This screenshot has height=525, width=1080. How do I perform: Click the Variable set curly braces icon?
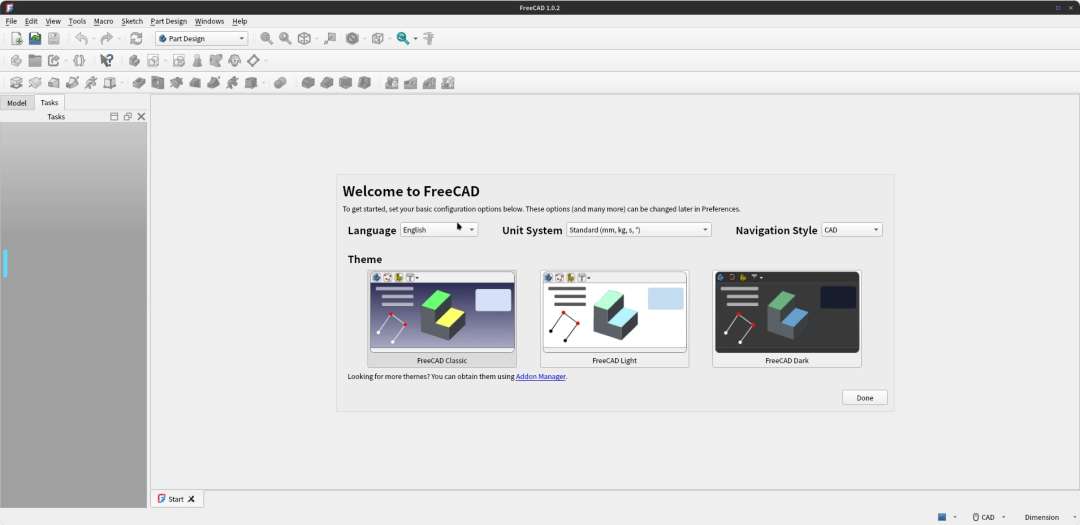(79, 61)
